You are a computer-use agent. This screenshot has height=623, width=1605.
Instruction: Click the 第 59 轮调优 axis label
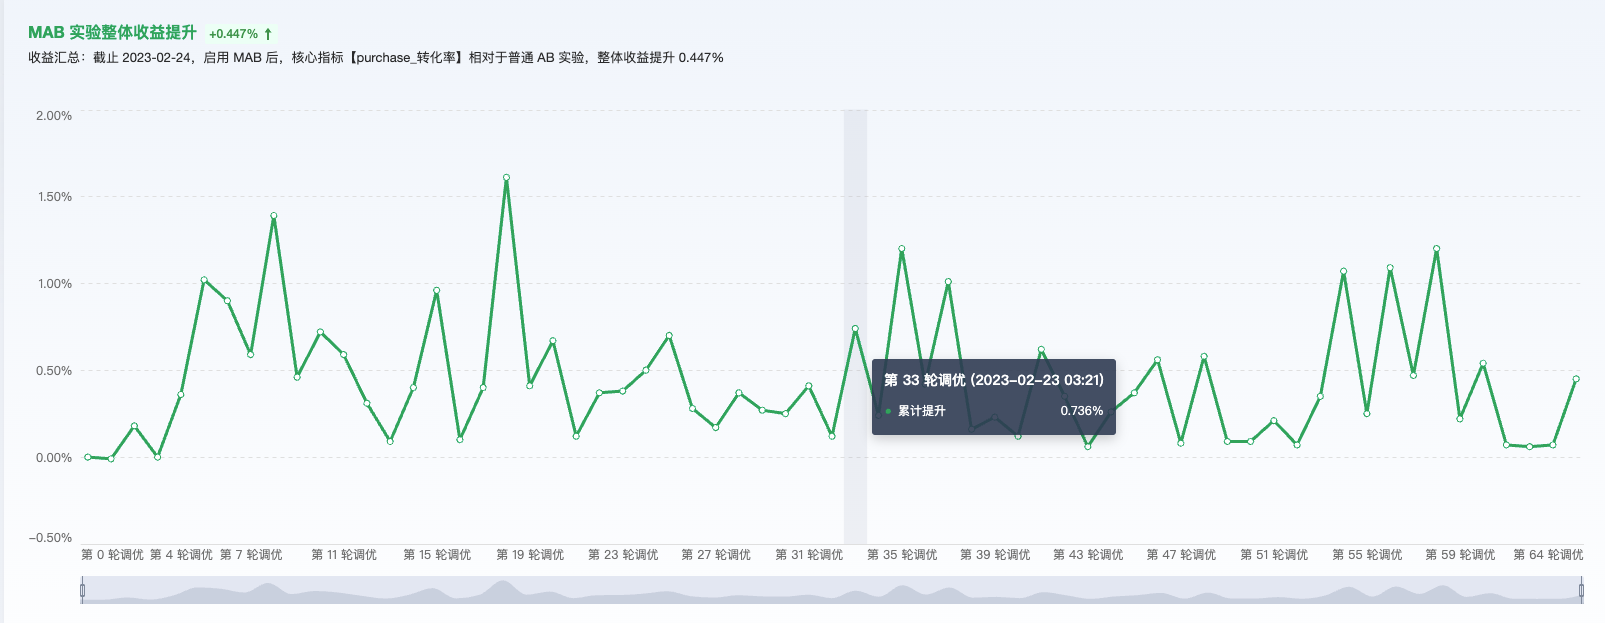point(1460,555)
